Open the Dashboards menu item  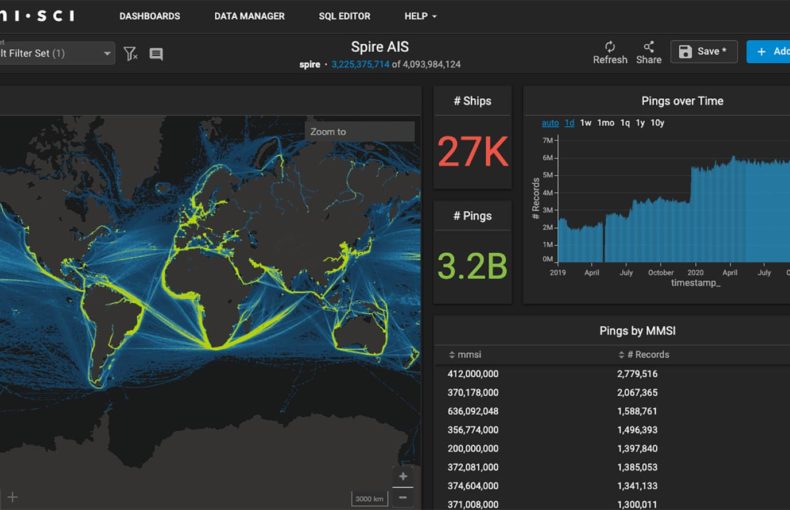click(150, 16)
